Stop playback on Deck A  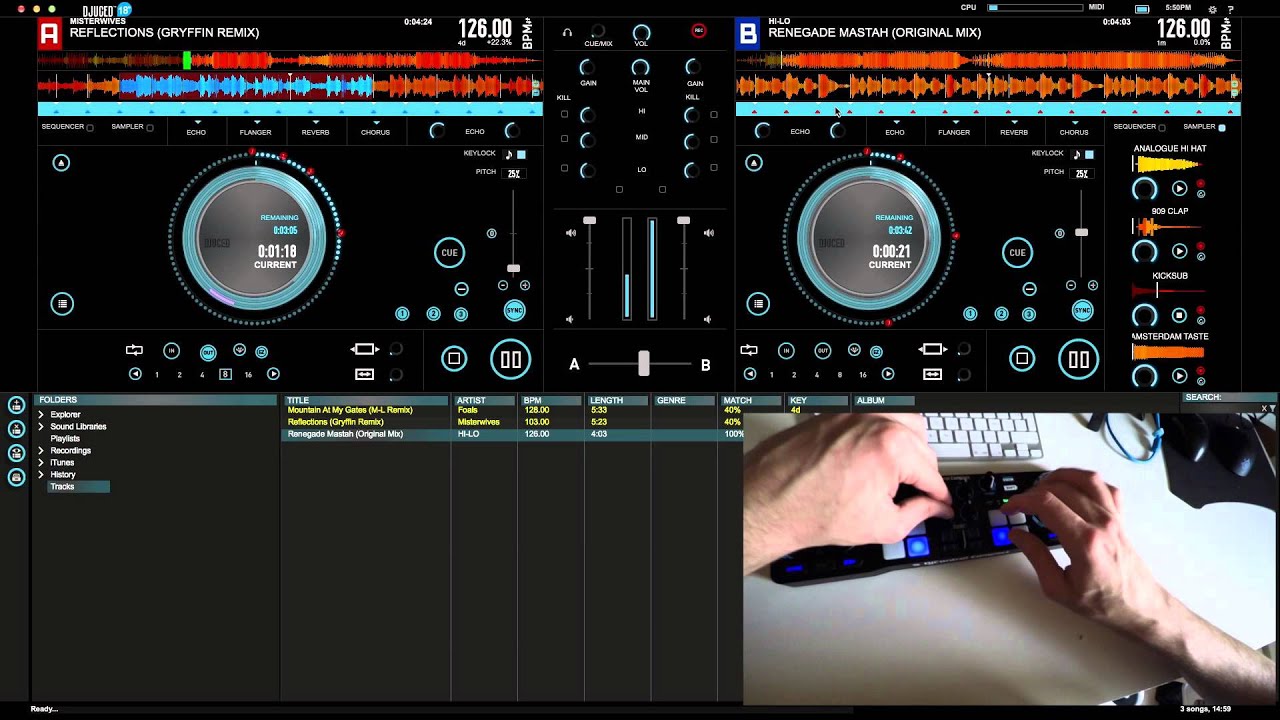point(454,359)
